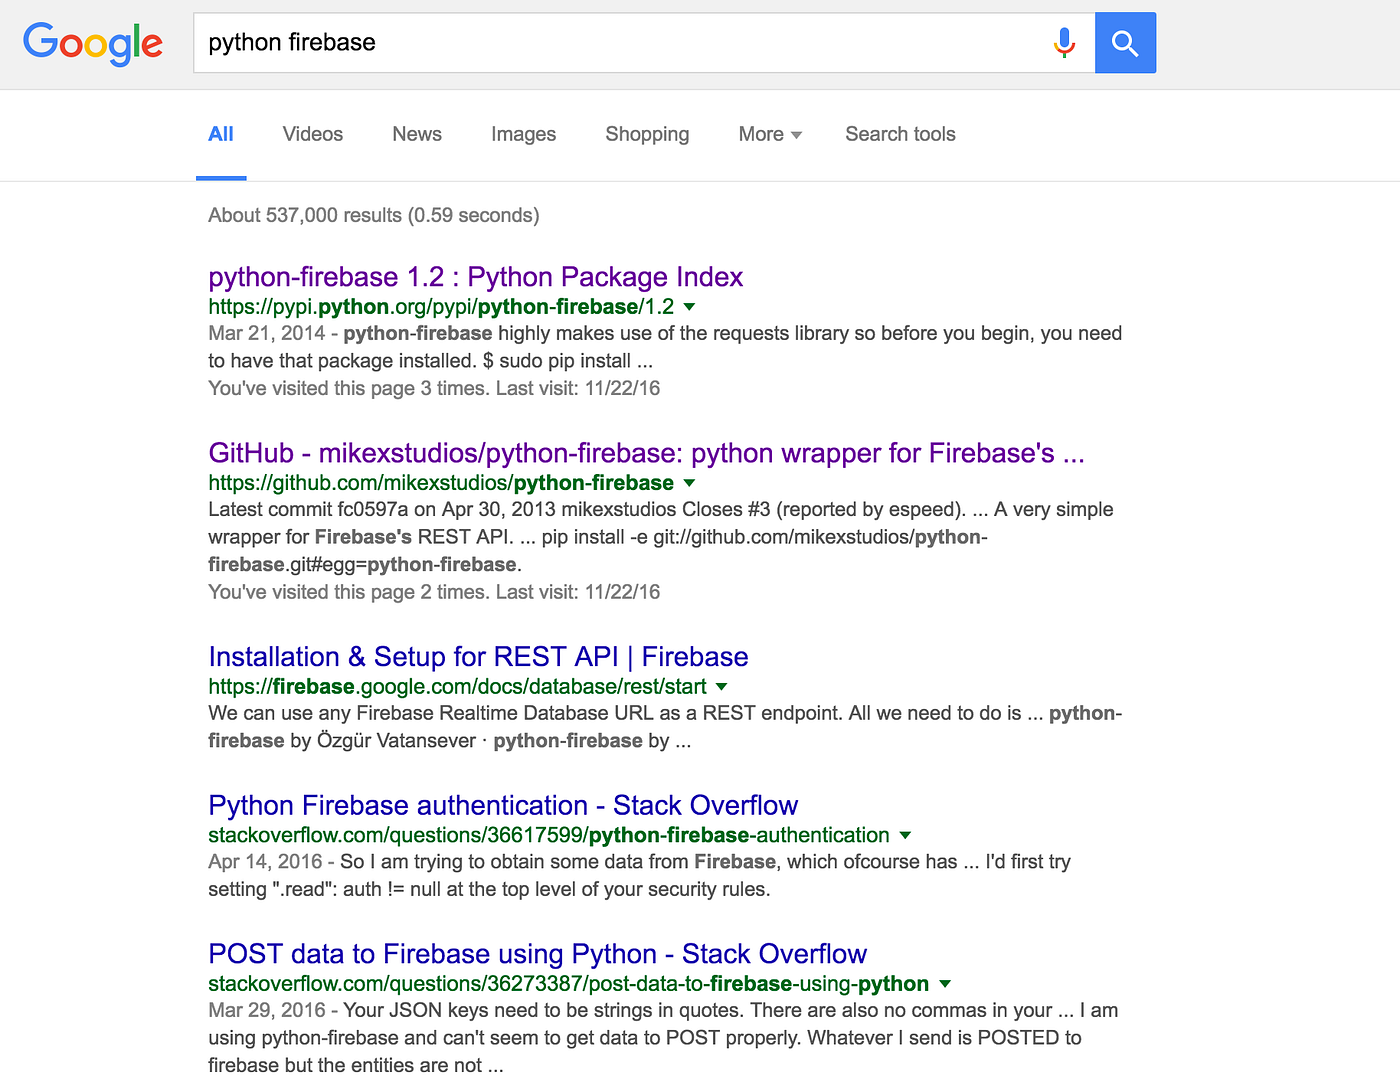The width and height of the screenshot is (1400, 1075).
Task: Open the python-firebase 1.2 PyPI result
Action: tap(475, 277)
